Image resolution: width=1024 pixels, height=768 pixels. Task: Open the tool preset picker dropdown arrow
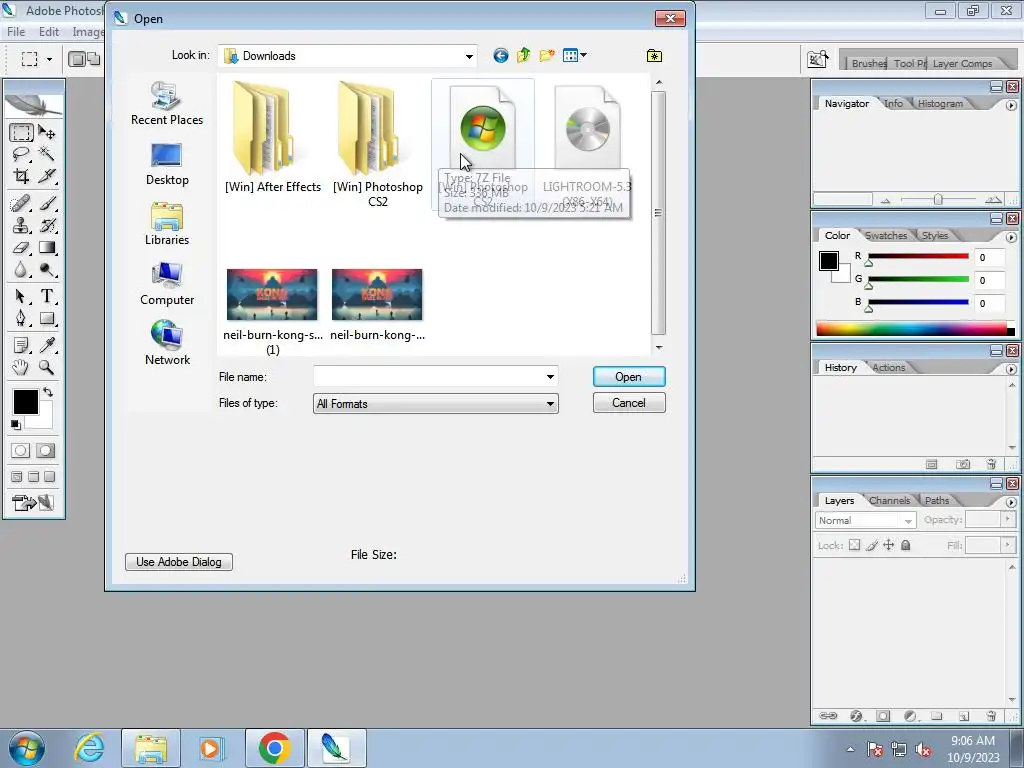pos(50,59)
